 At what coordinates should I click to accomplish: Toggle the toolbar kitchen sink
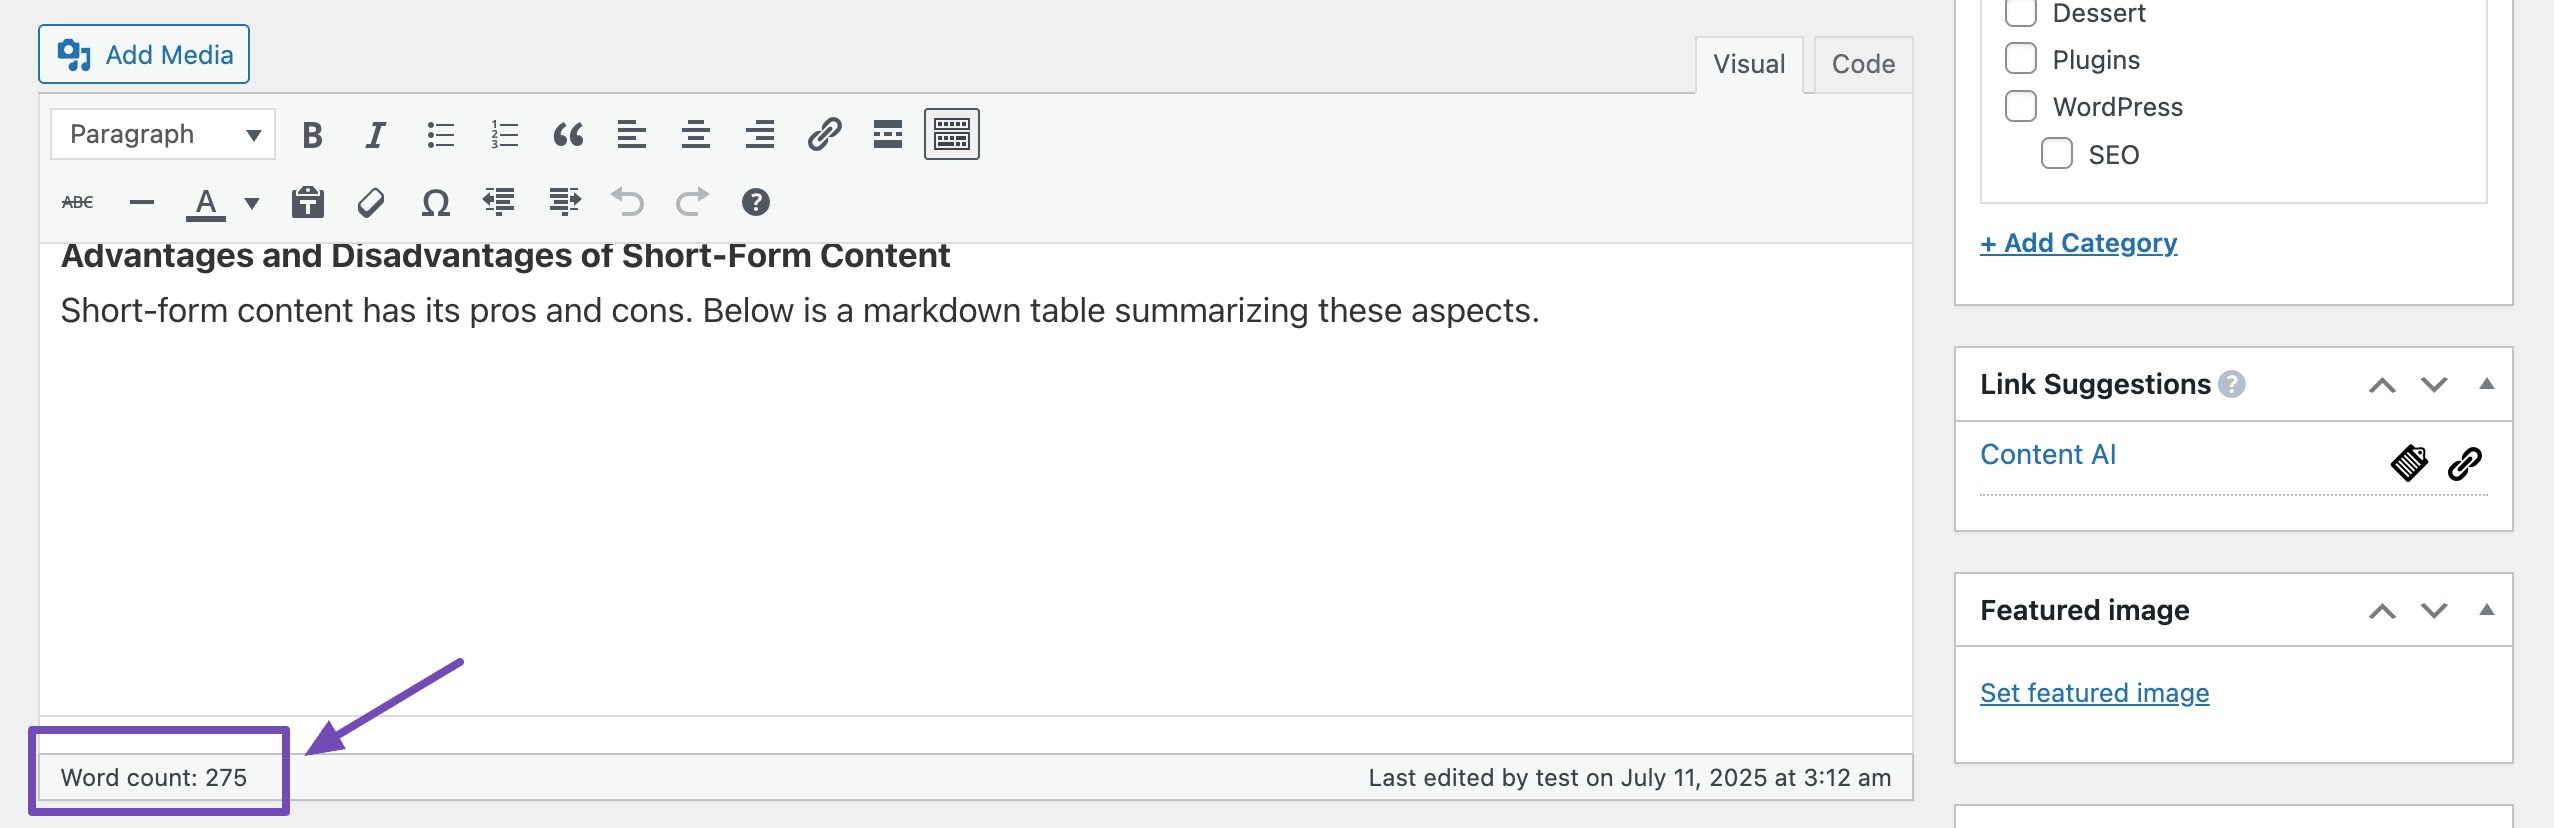tap(951, 135)
